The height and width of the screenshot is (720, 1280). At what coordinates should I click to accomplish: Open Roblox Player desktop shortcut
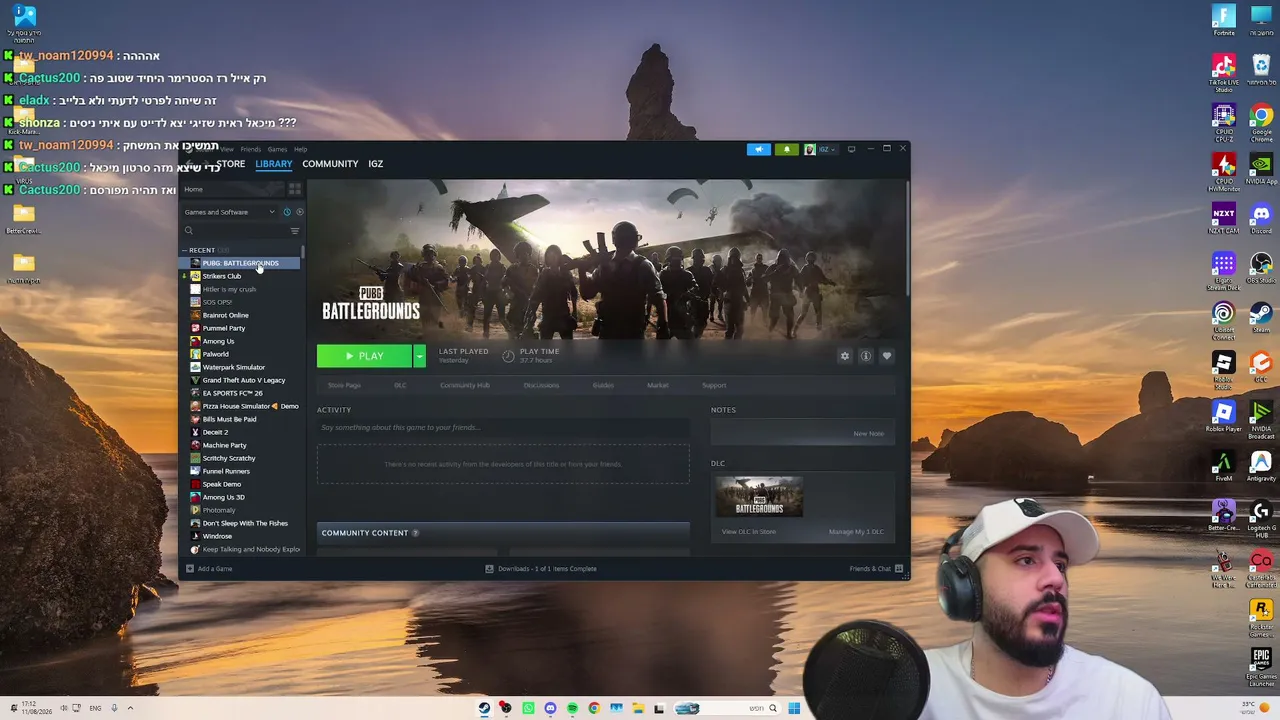click(1224, 416)
